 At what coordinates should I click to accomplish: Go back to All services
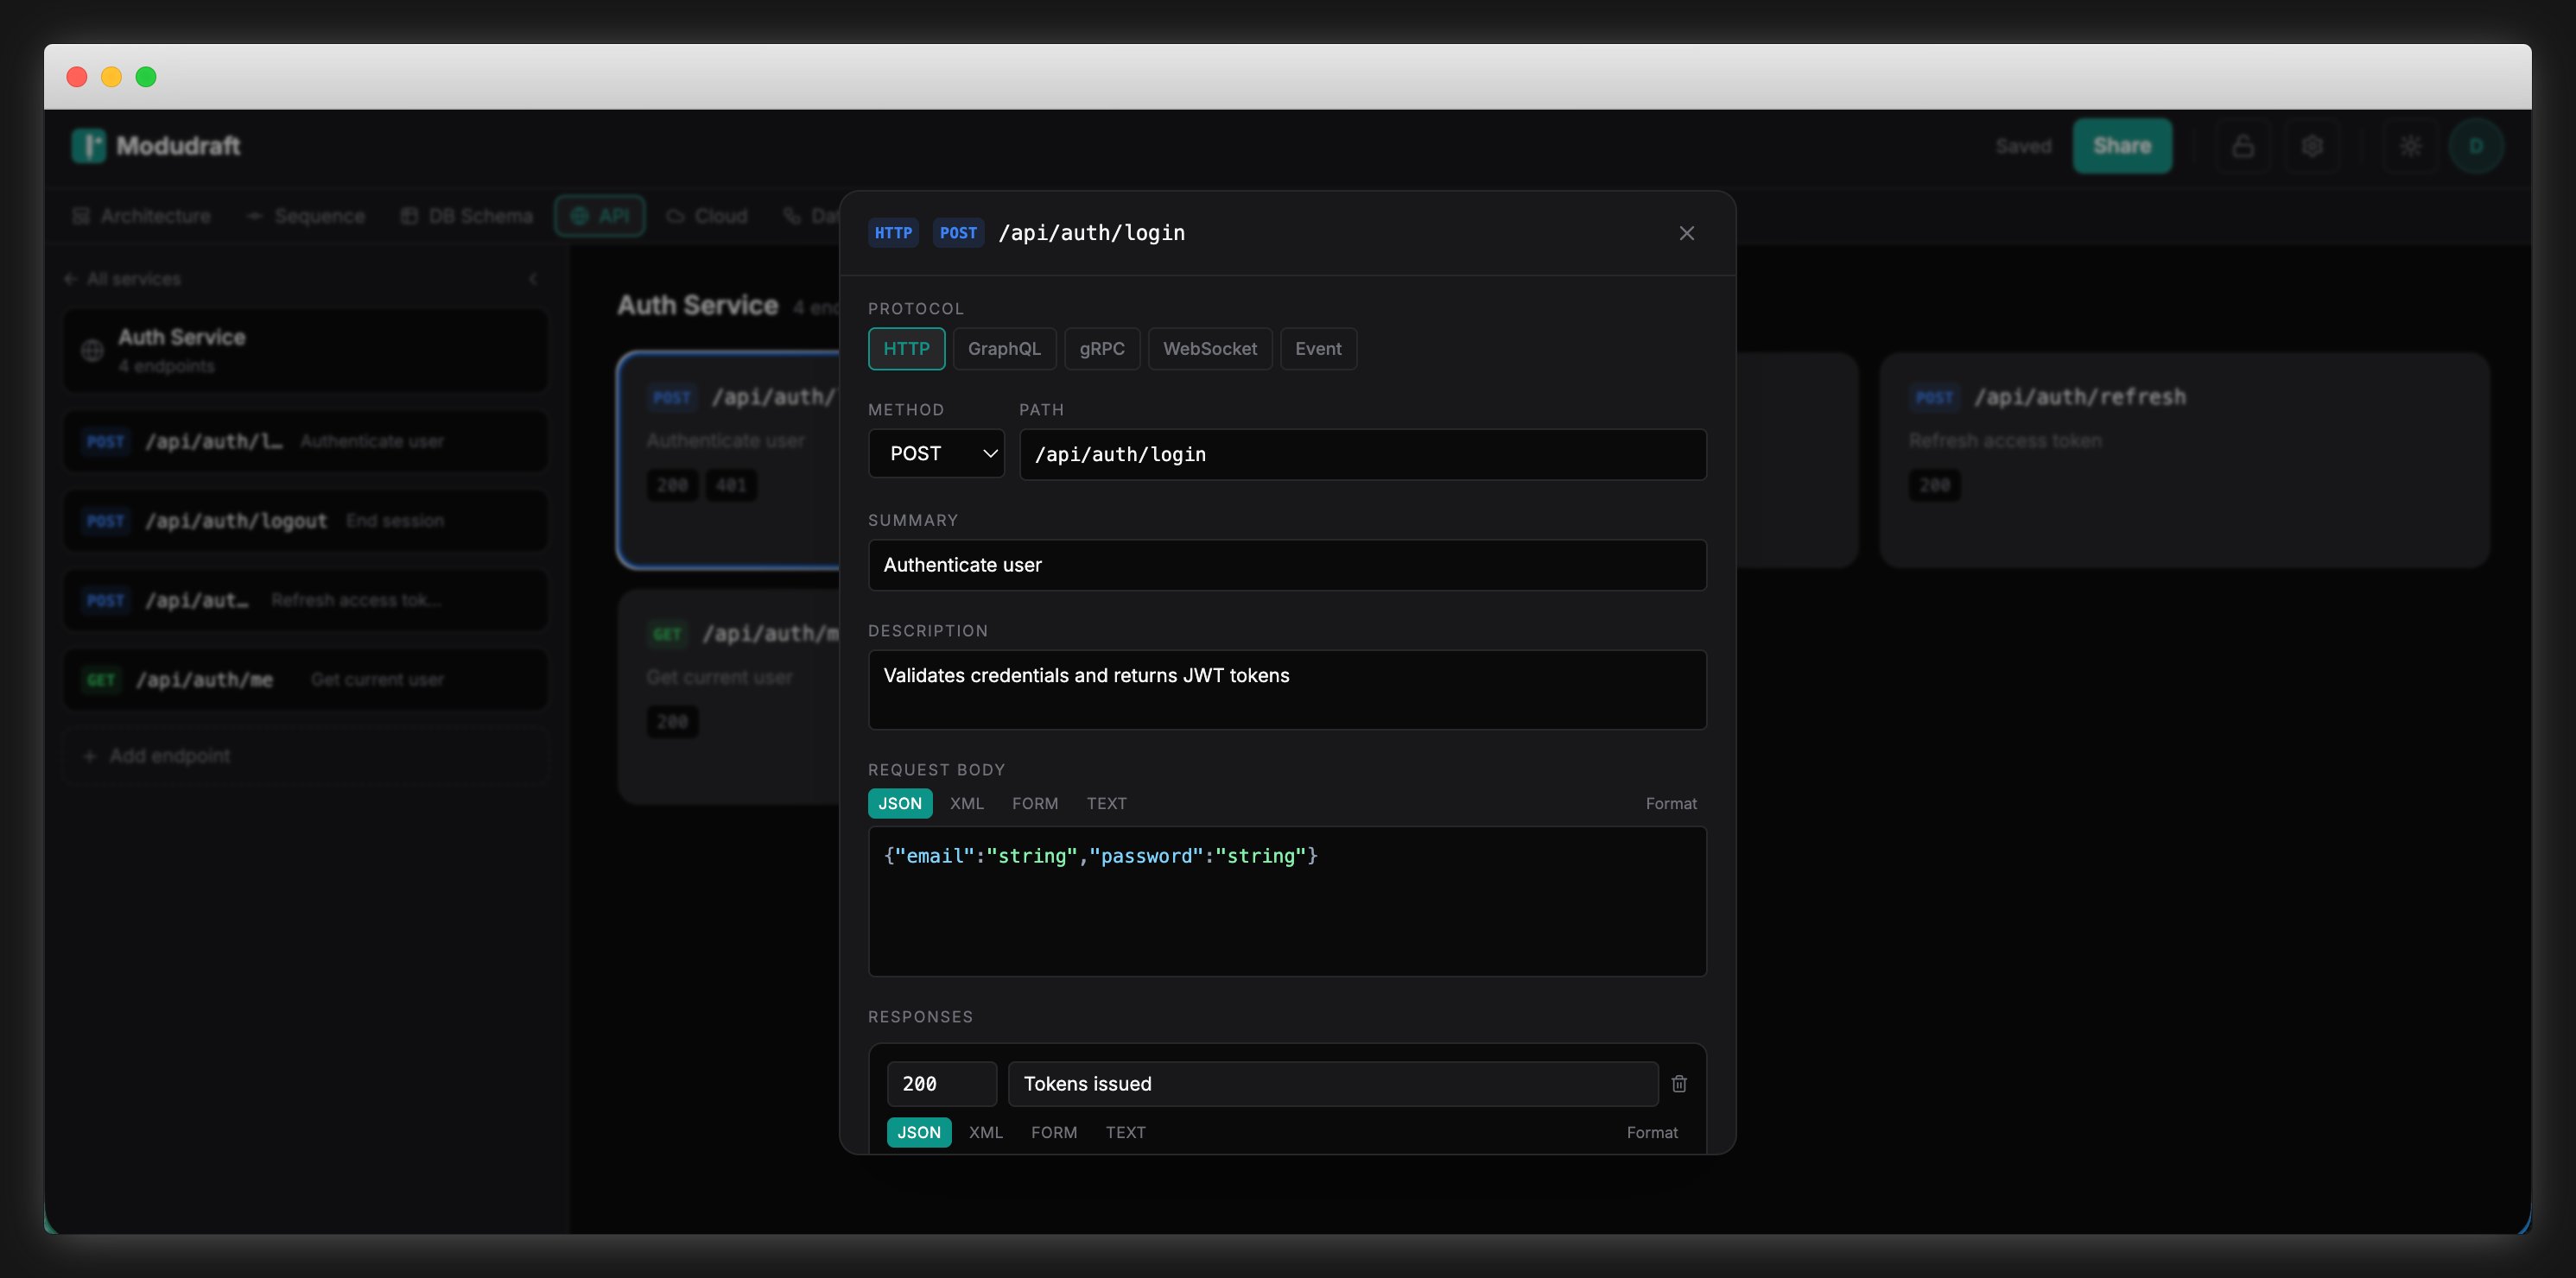(x=123, y=279)
